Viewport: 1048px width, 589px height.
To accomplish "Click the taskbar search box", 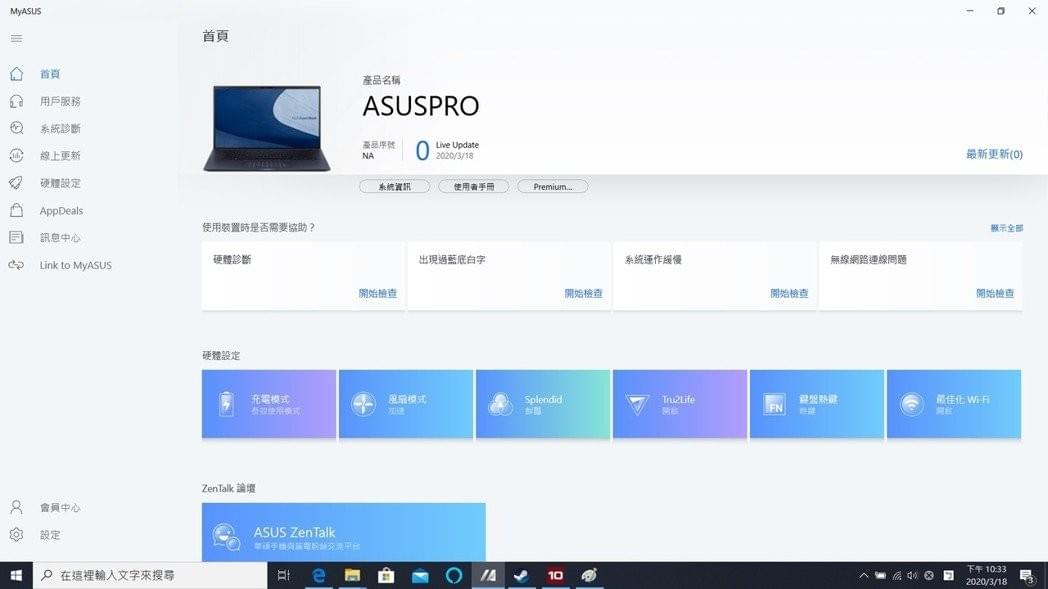I will coord(150,575).
